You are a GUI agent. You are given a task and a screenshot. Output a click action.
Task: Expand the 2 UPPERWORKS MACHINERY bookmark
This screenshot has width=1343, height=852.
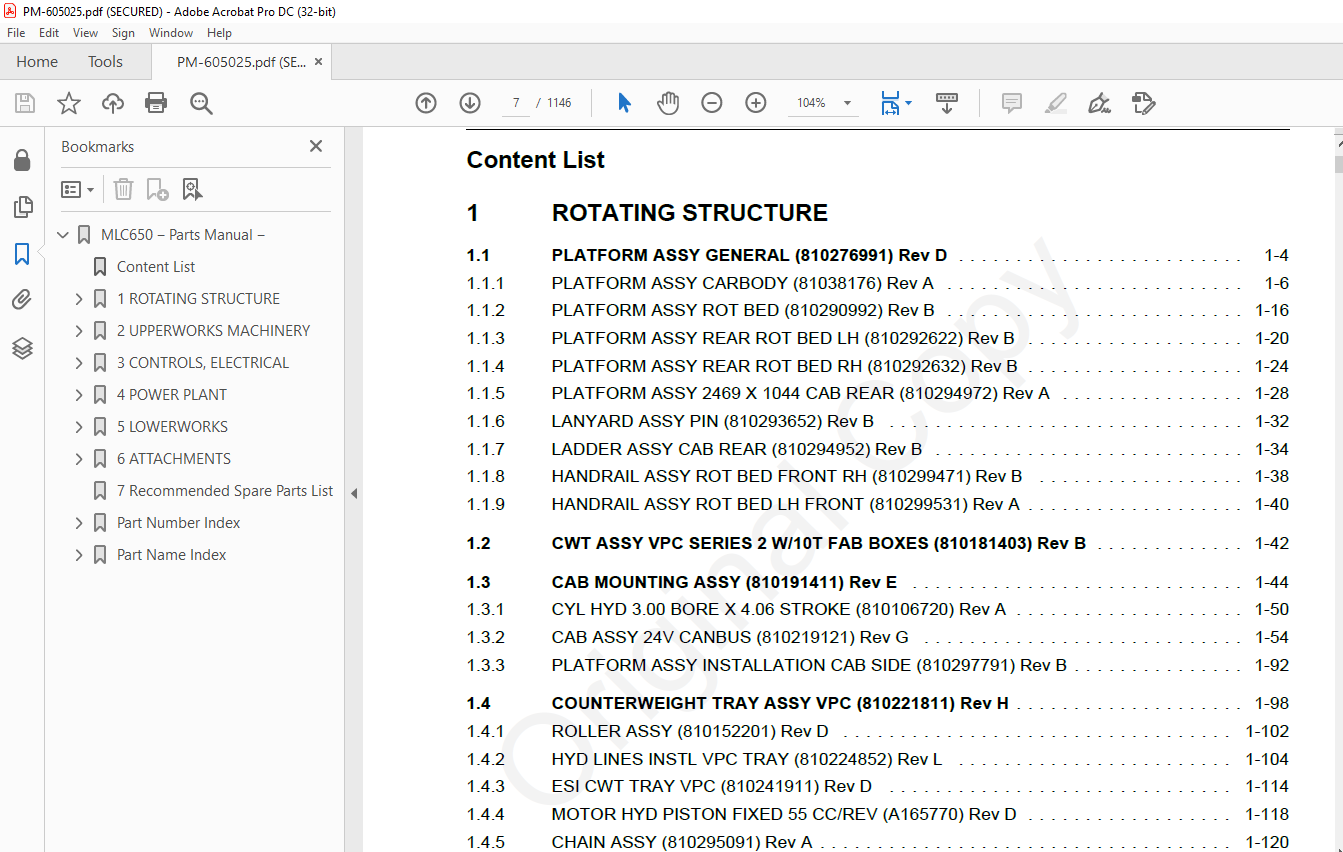click(x=79, y=331)
